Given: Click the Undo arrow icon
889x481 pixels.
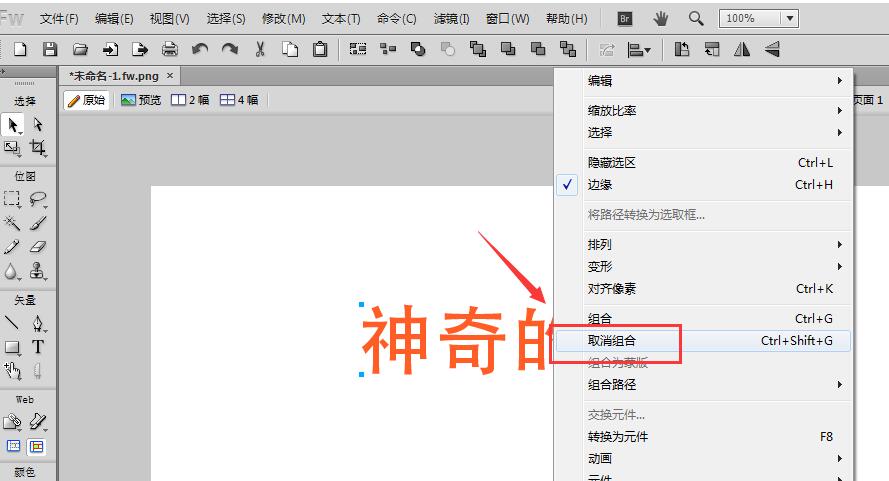Looking at the screenshot, I should 200,49.
